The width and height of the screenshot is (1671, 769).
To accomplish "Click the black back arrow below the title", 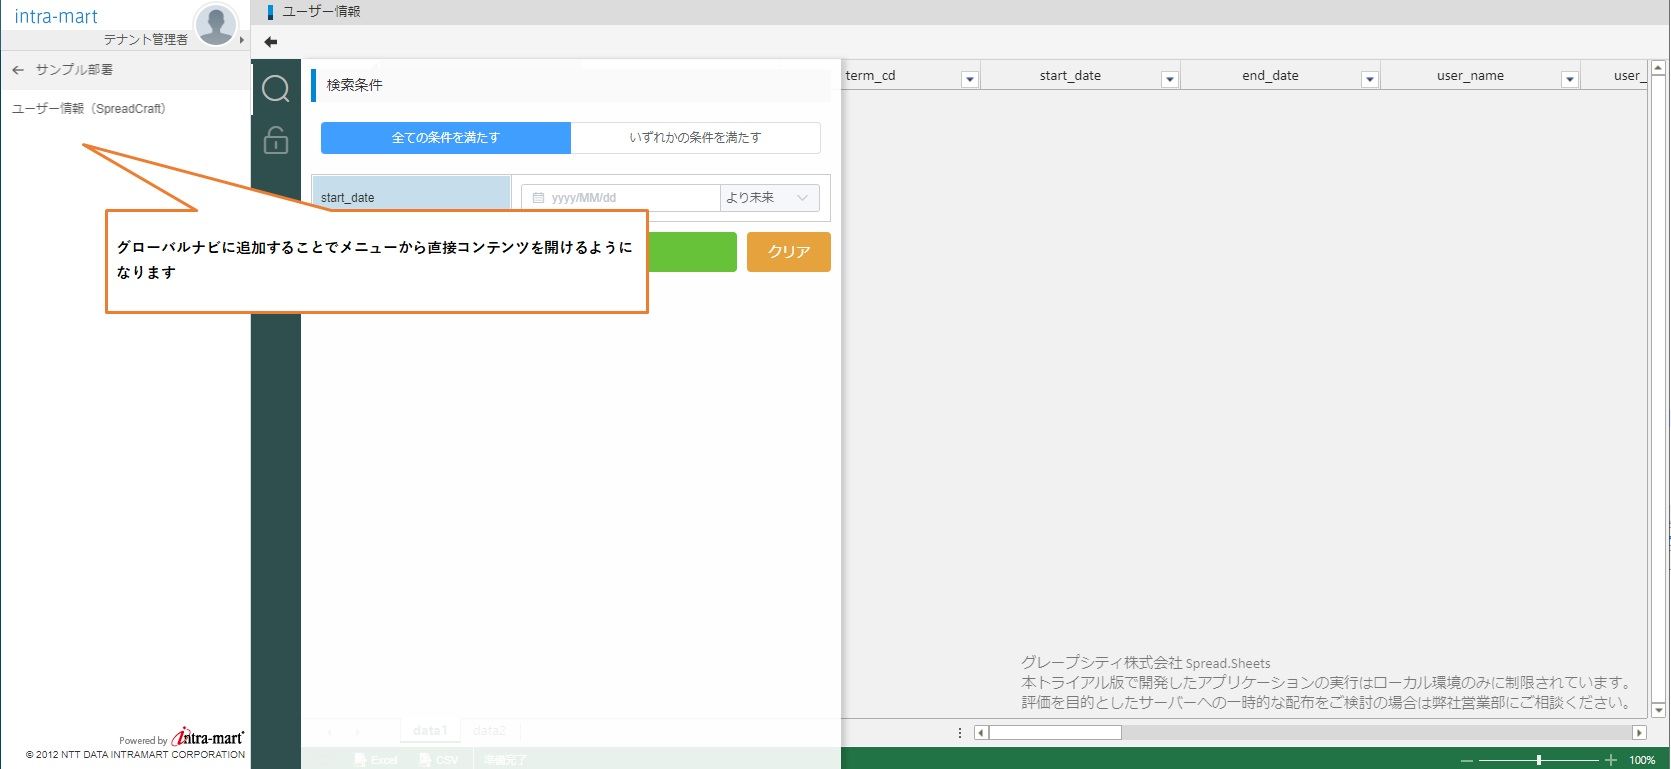I will (270, 42).
